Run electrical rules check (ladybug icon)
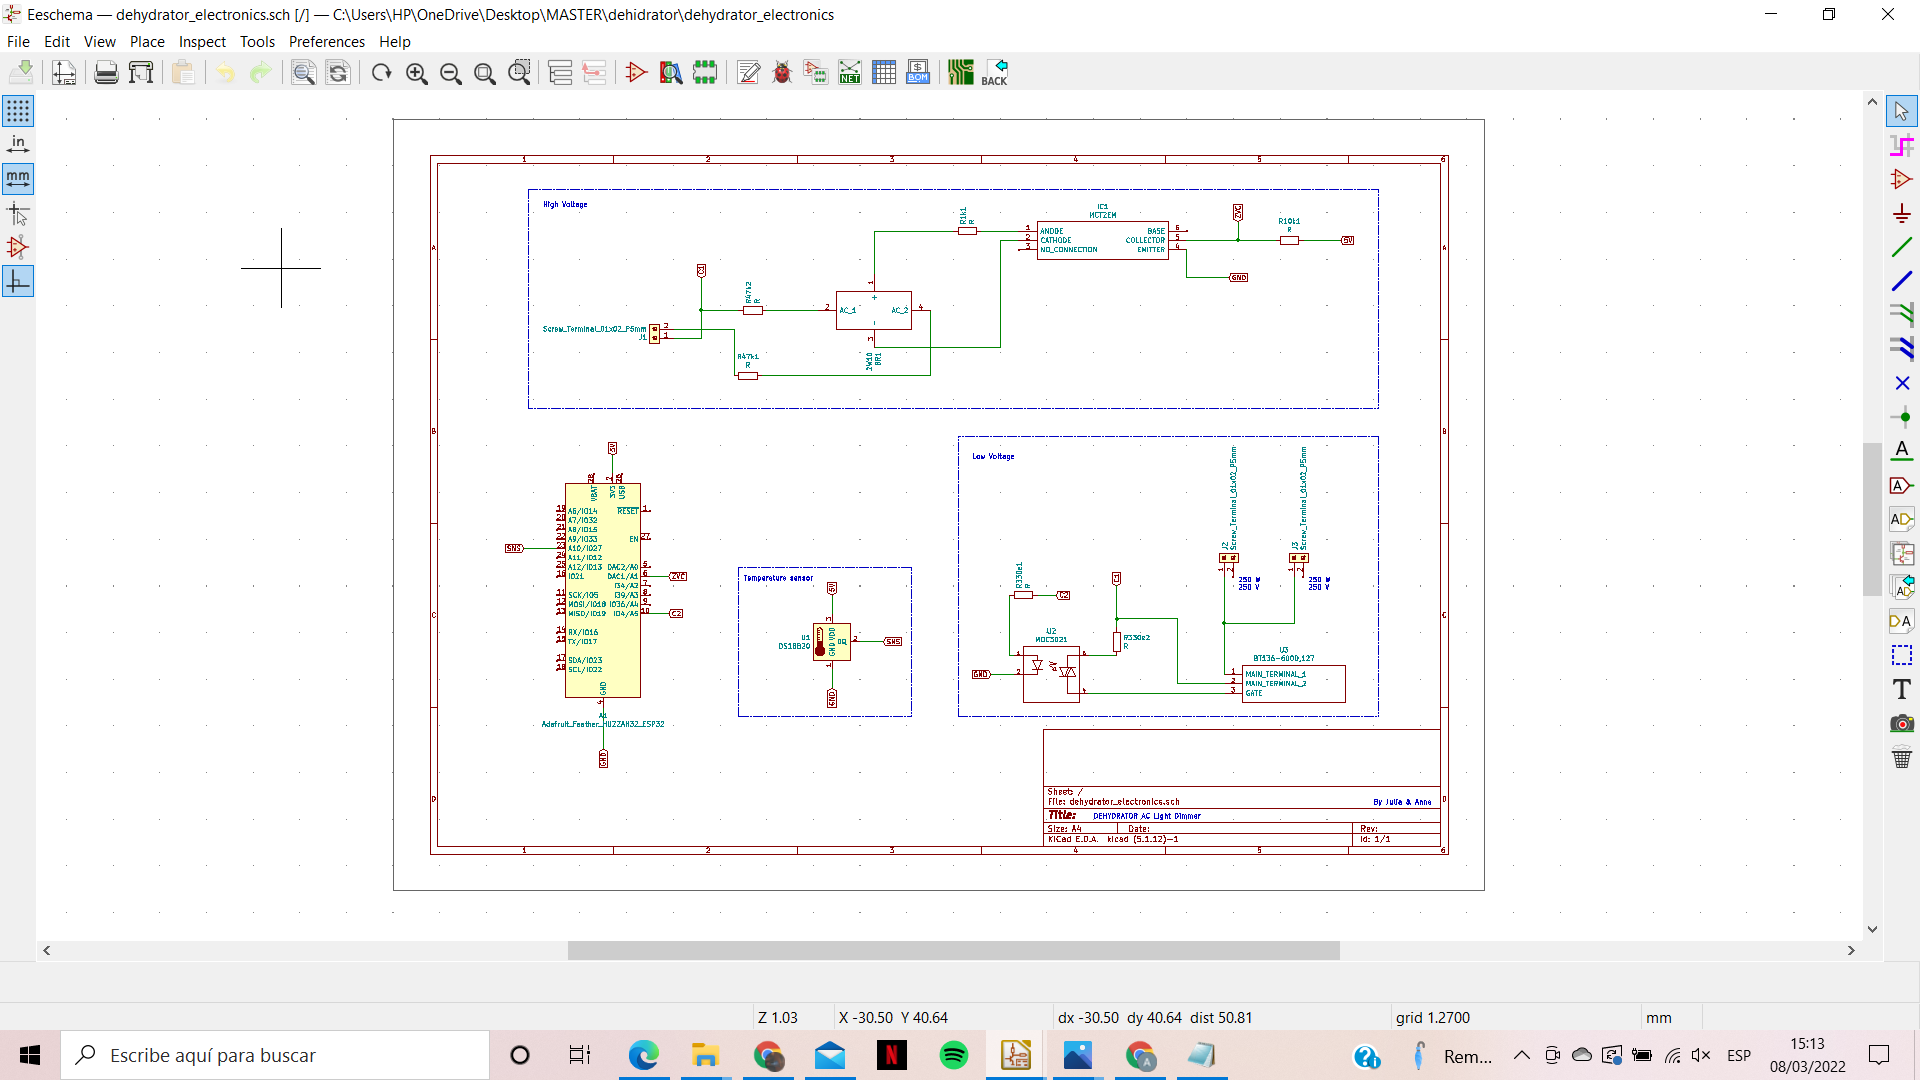 [x=782, y=72]
